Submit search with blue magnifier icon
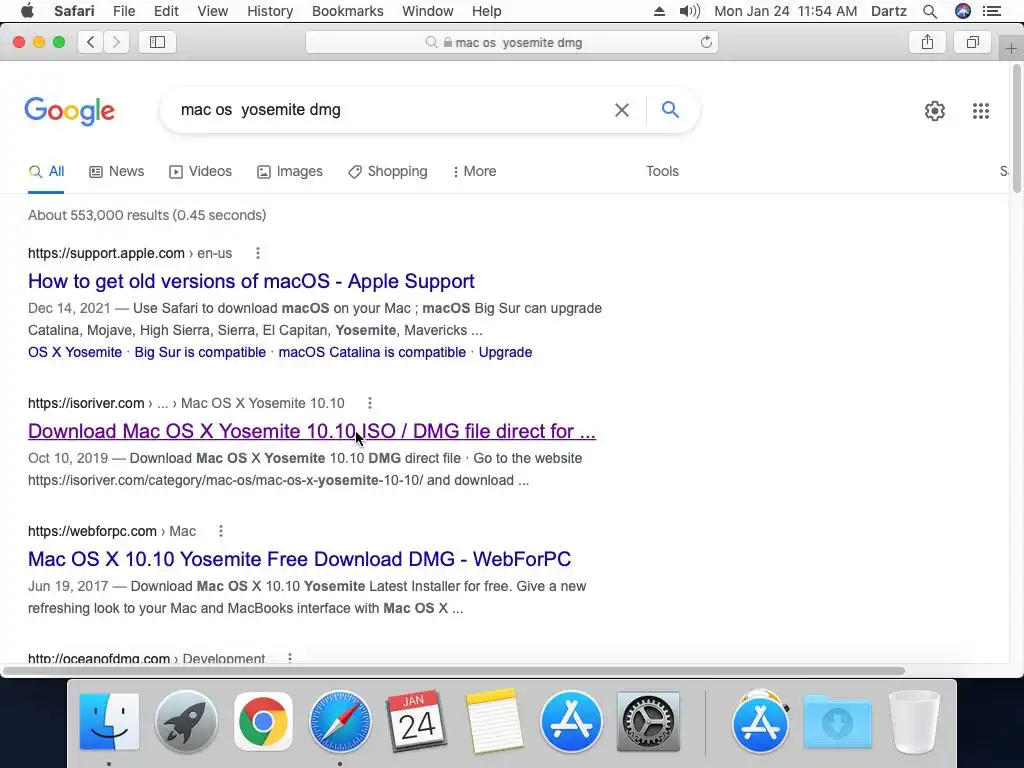This screenshot has height=768, width=1024. (670, 110)
